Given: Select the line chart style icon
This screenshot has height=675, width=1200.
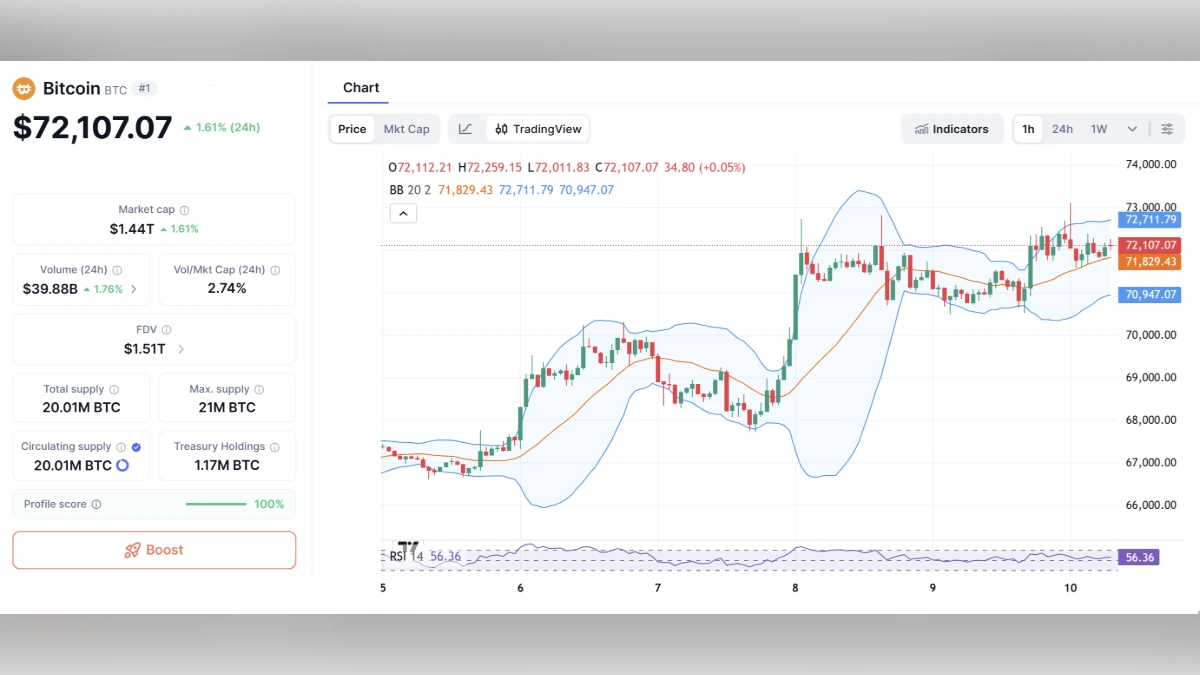Looking at the screenshot, I should coord(465,129).
